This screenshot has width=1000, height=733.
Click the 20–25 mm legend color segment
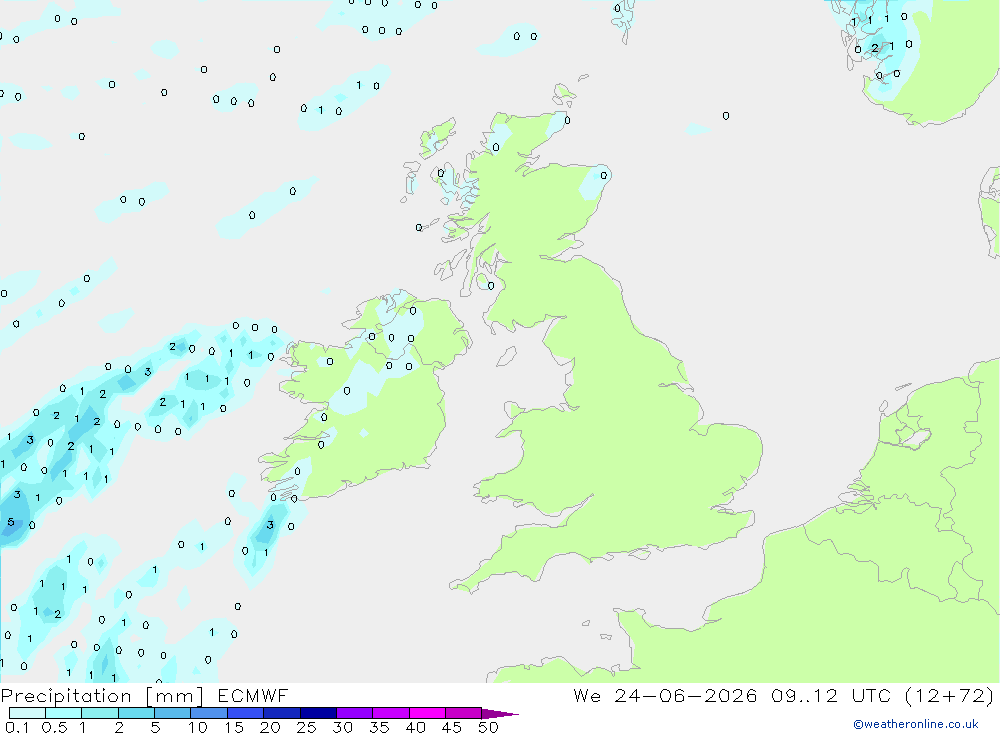coord(282,713)
